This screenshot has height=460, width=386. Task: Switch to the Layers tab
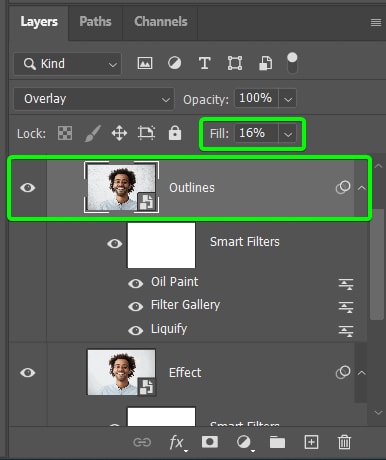[39, 22]
